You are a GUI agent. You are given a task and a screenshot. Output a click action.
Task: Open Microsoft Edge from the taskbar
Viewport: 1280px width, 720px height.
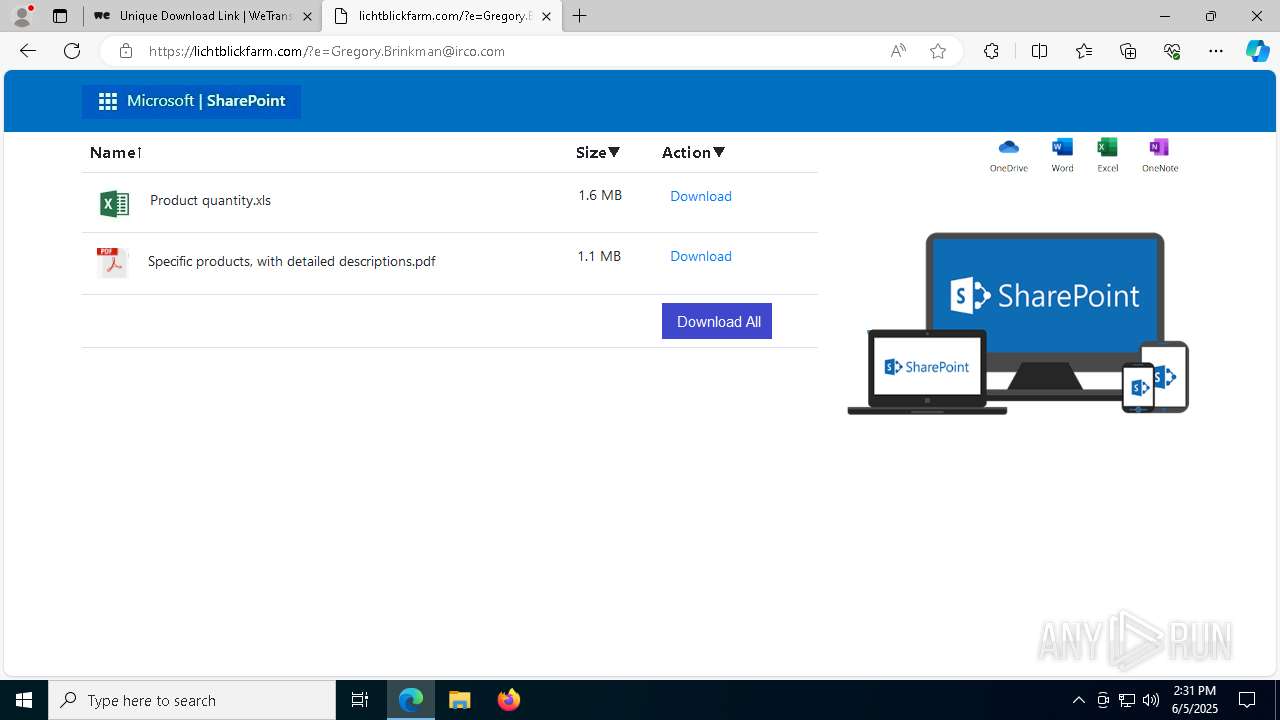[411, 700]
